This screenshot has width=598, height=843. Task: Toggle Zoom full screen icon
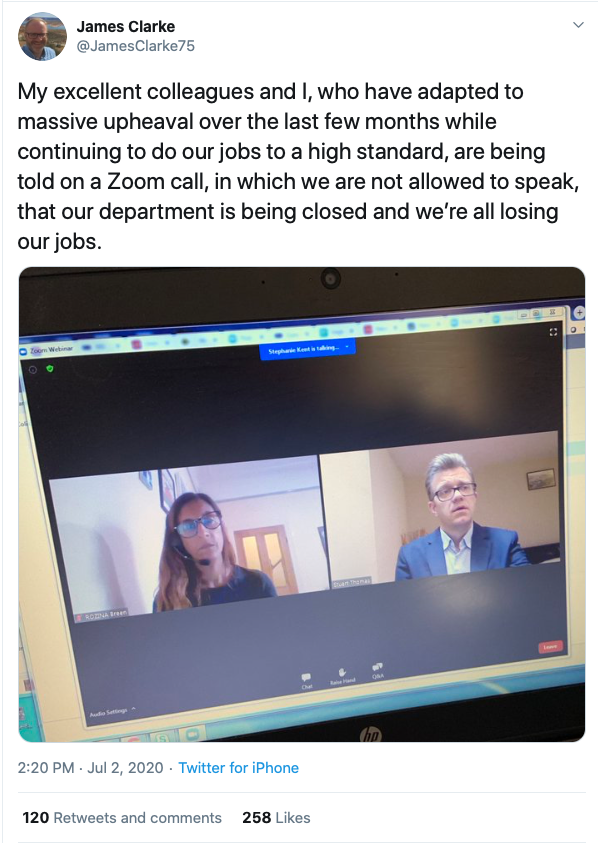(552, 332)
